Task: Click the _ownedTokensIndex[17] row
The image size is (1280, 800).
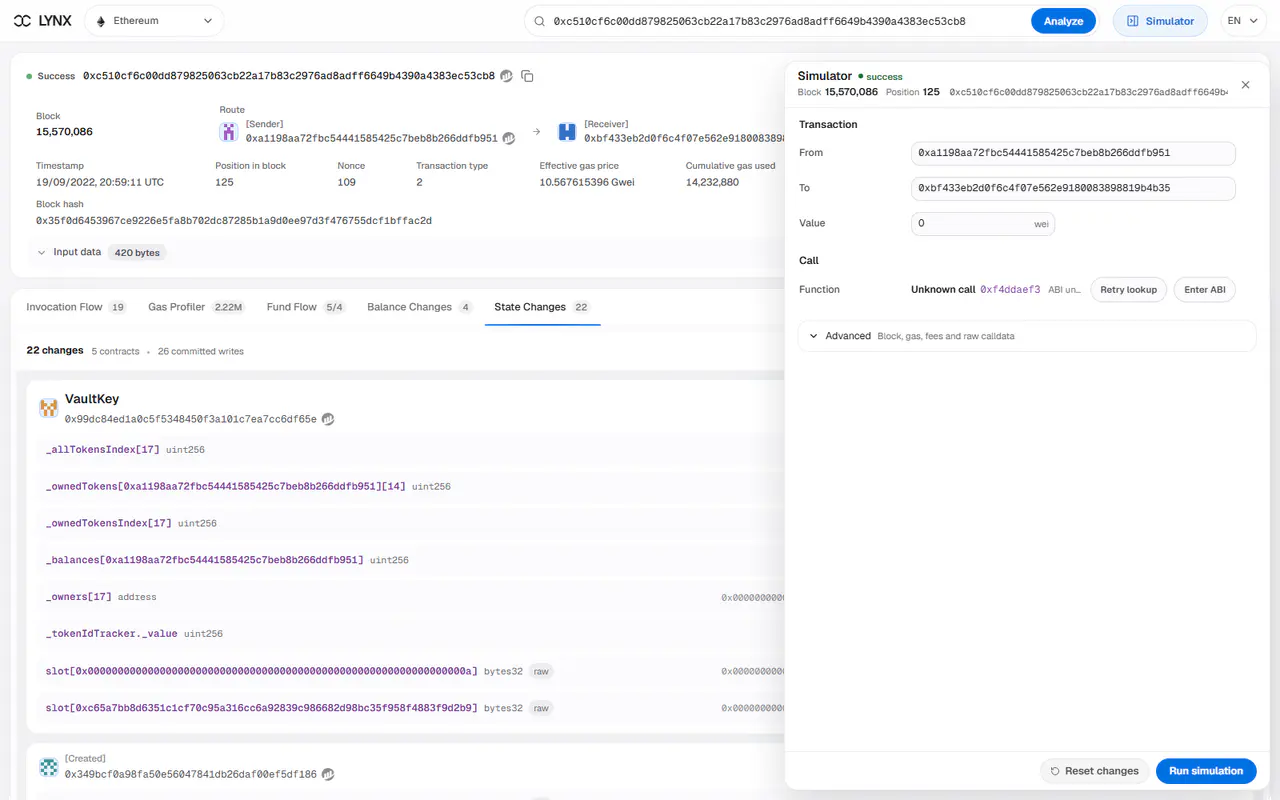Action: (x=411, y=523)
